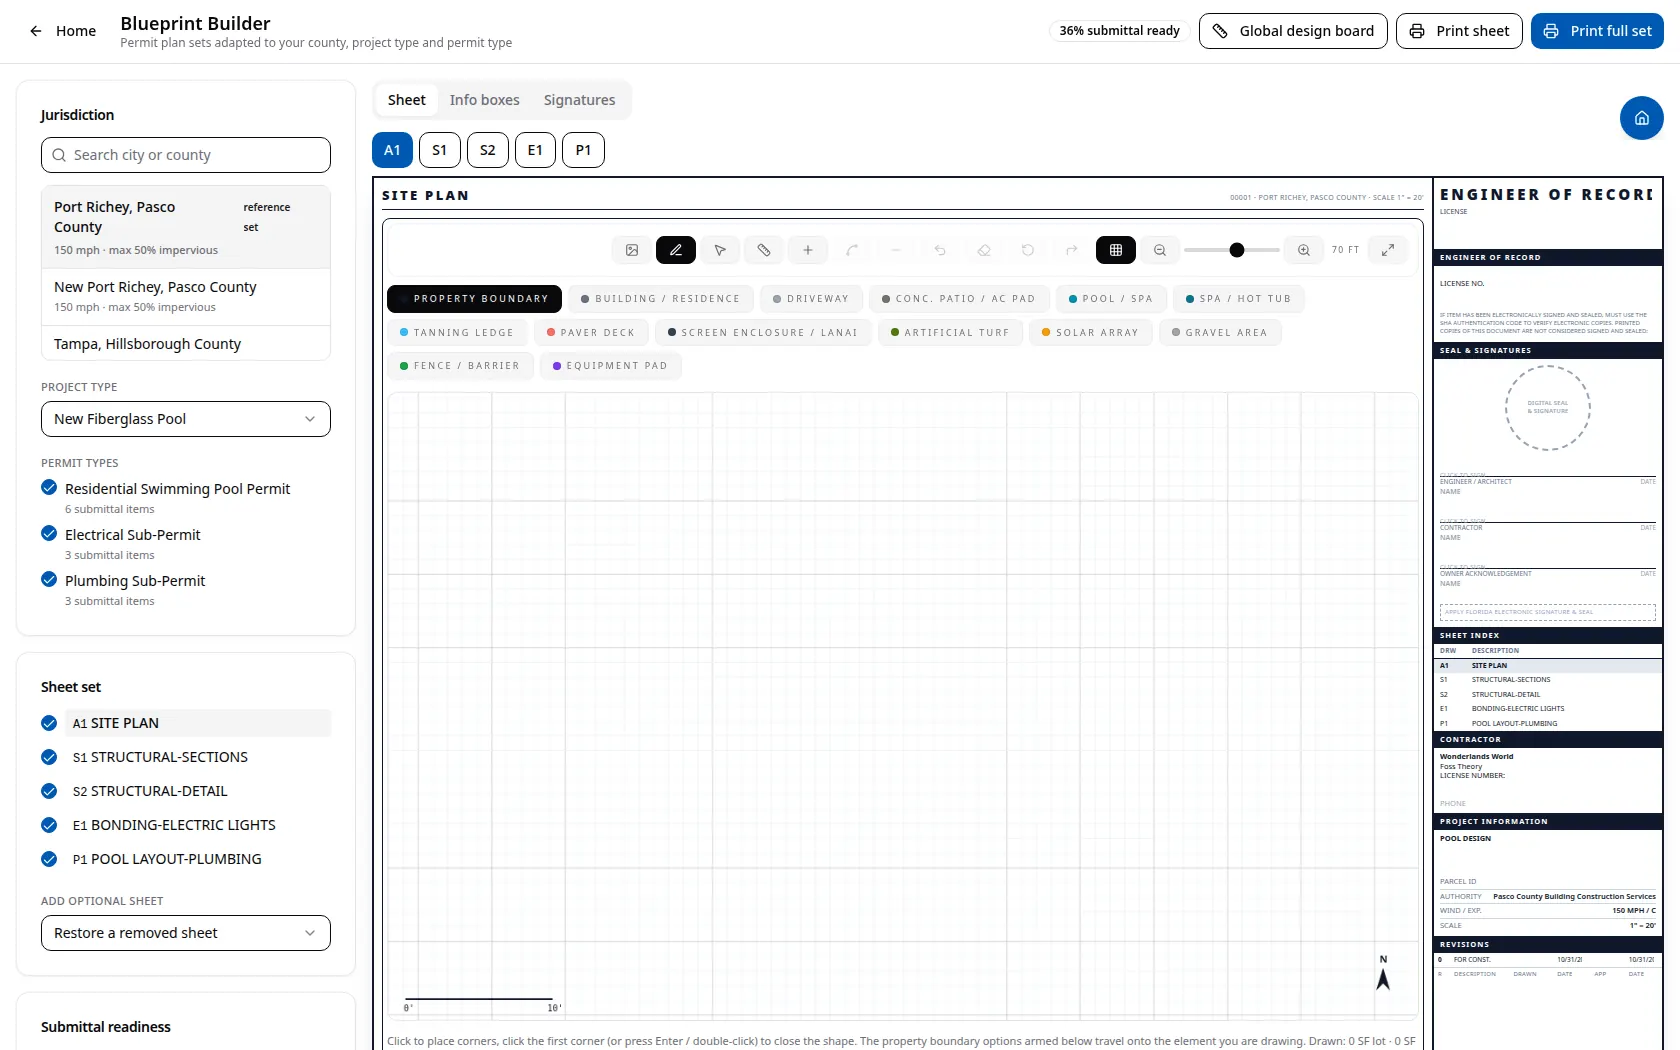1680x1050 pixels.
Task: Click the eraser tool icon
Action: pos(984,250)
